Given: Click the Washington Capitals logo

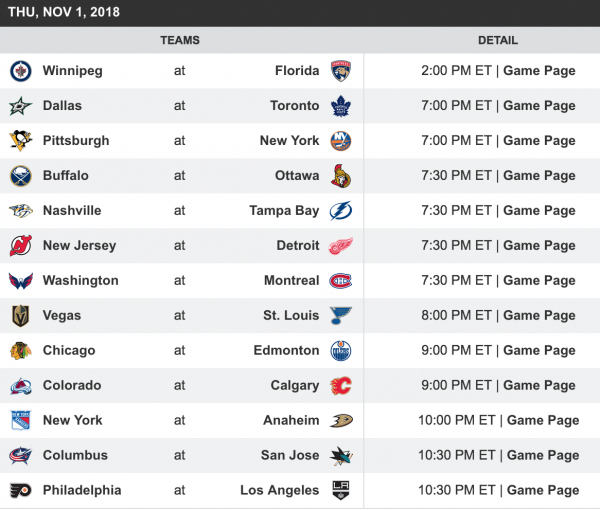Looking at the screenshot, I should click(21, 281).
